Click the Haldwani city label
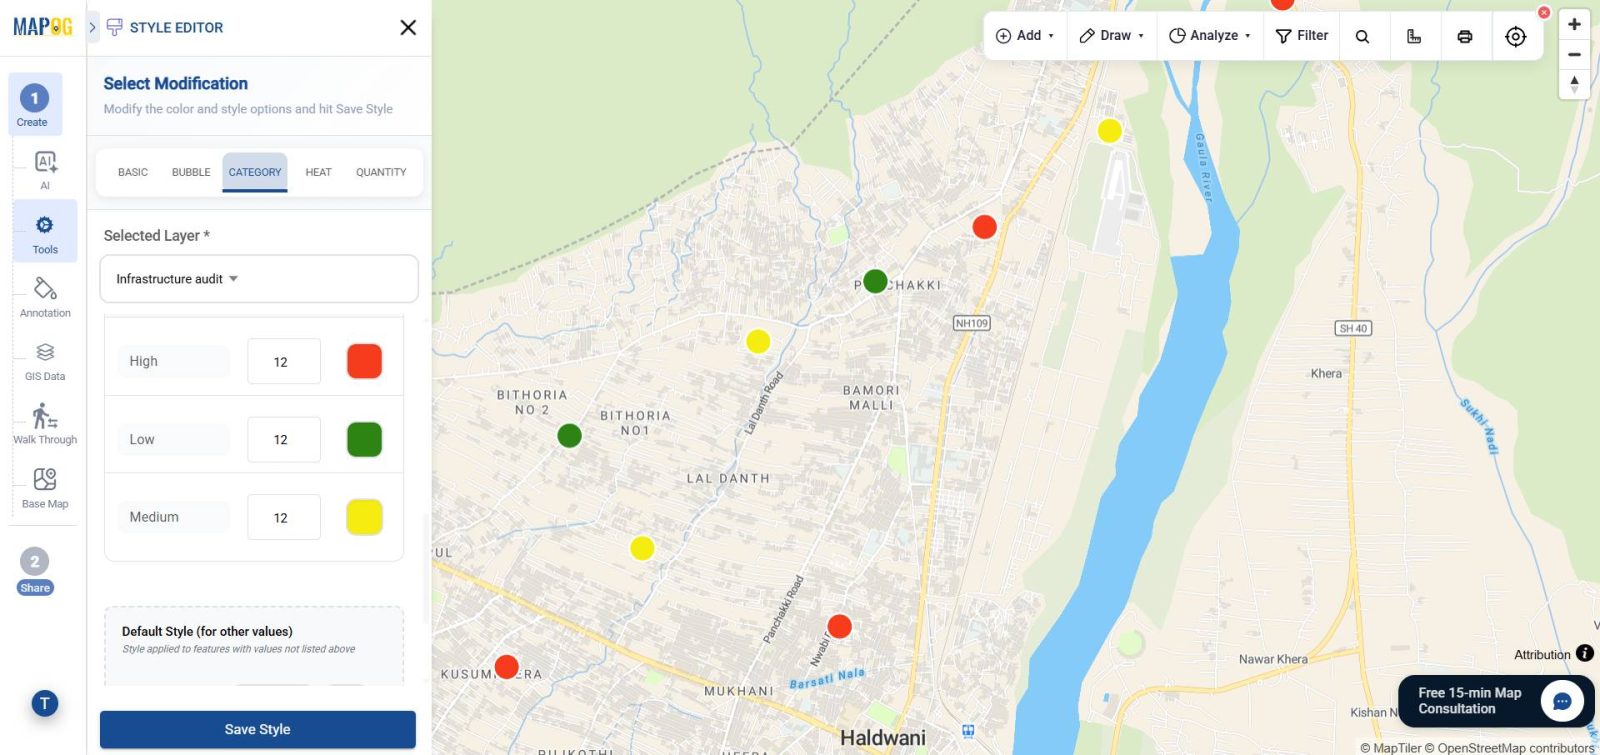 (883, 738)
